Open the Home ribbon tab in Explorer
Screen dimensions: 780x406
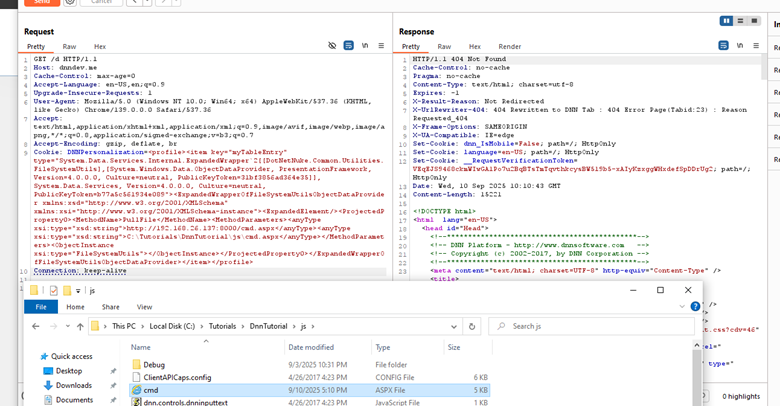click(x=76, y=307)
